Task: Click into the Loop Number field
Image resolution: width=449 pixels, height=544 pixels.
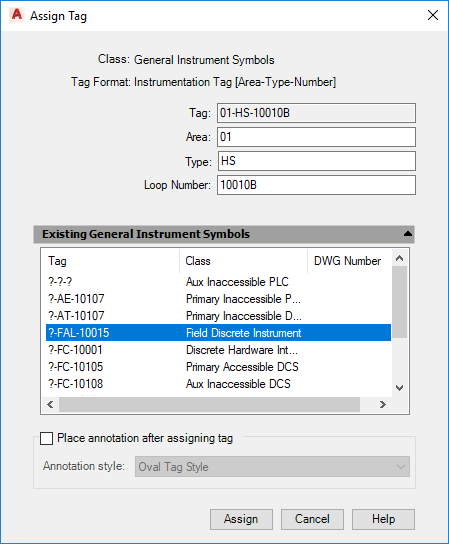Action: (x=316, y=185)
